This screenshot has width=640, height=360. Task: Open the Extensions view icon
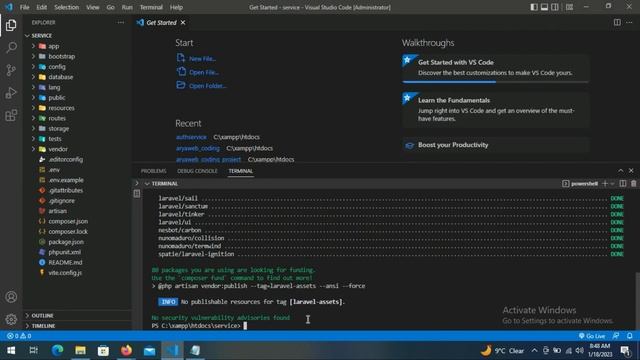coord(11,116)
